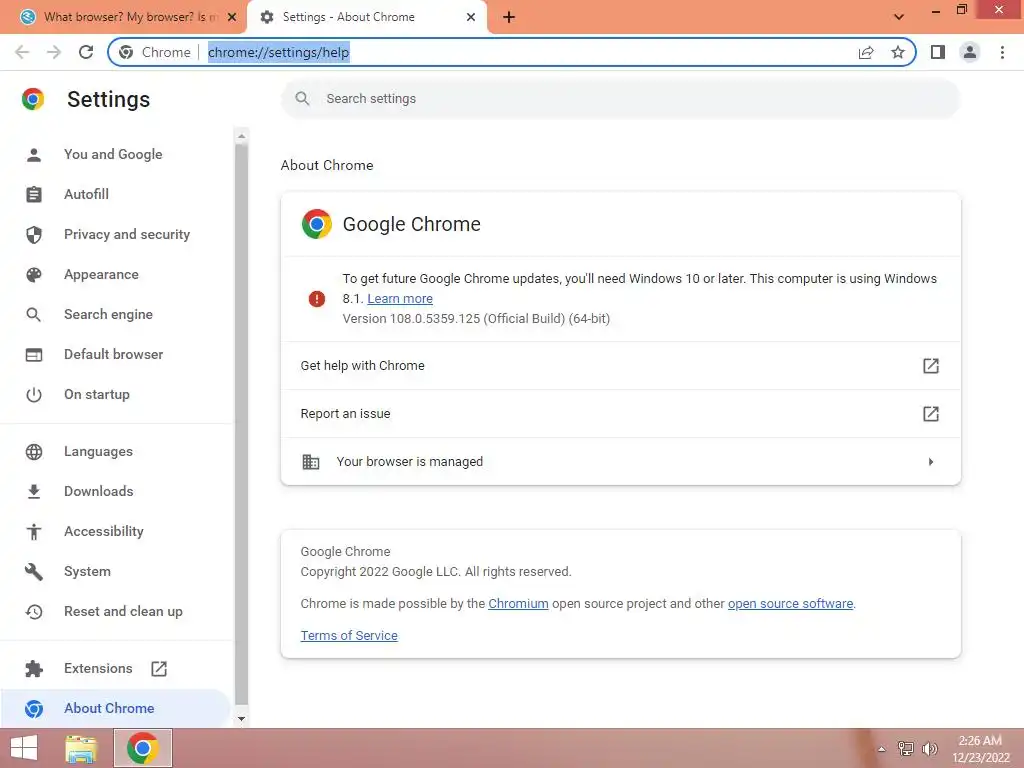Image resolution: width=1024 pixels, height=768 pixels.
Task: Click the external link icon beside Extensions
Action: click(x=159, y=669)
